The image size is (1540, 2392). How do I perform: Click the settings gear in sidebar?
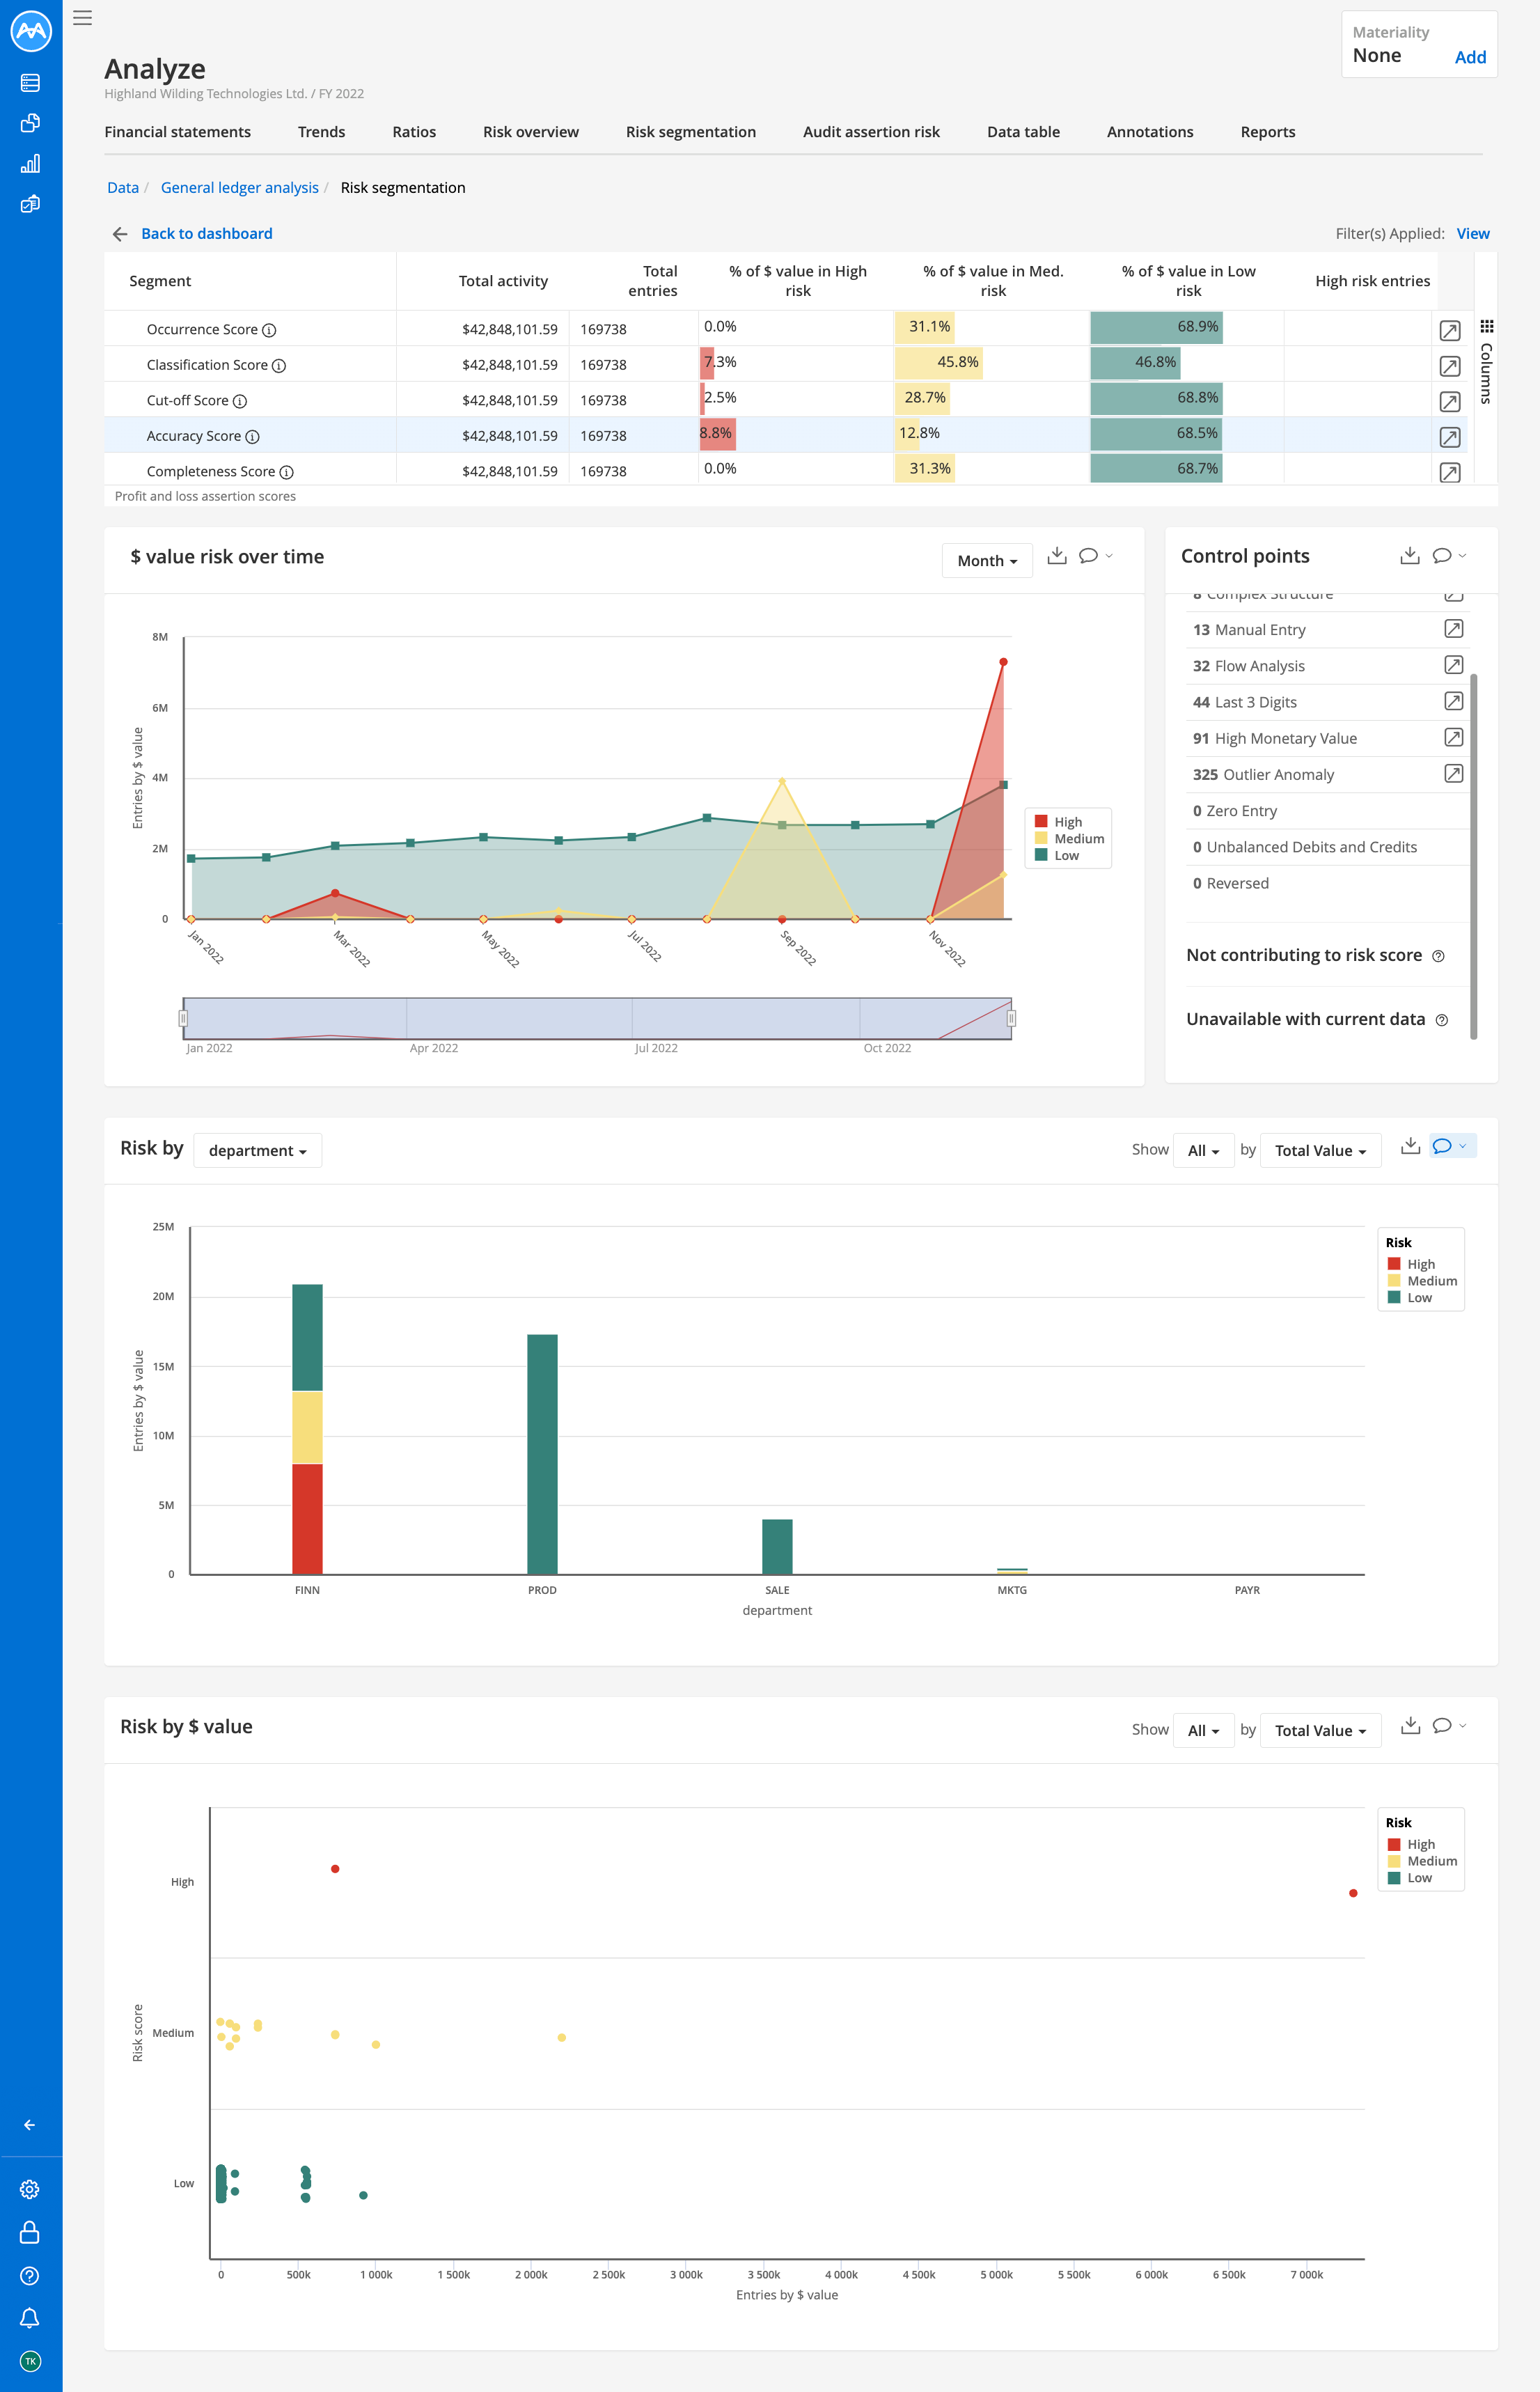click(30, 2189)
